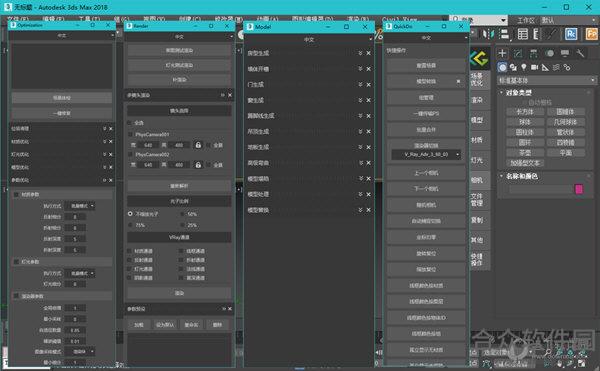Click the 球体 sphere primitive button
Screen dimensions: 600x371
click(x=525, y=122)
